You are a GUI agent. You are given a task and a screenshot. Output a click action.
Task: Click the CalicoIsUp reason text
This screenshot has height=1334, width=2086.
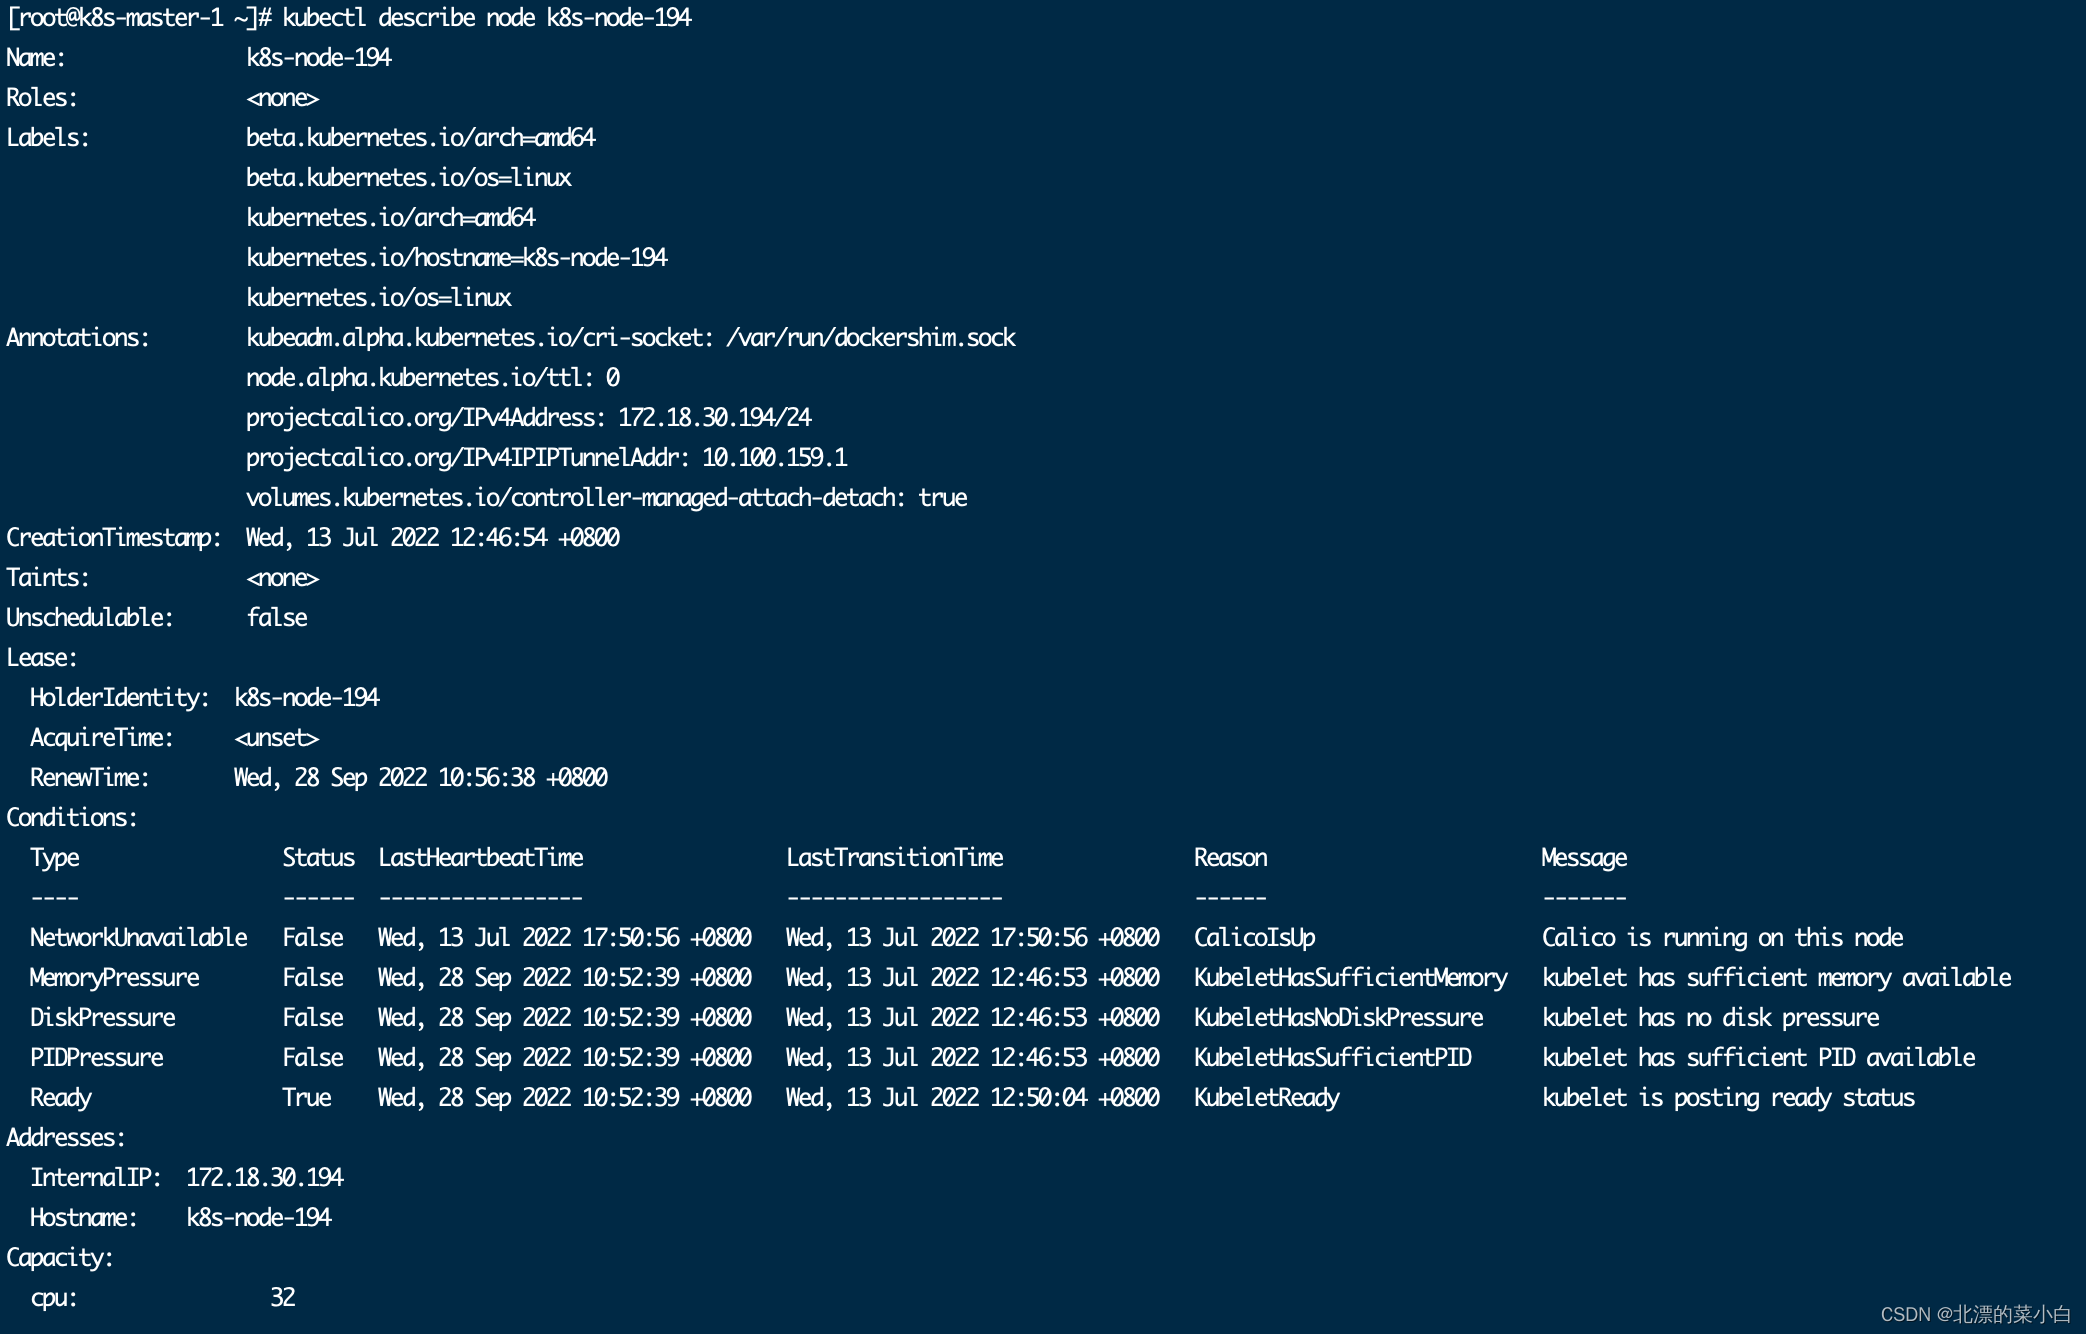(1254, 938)
